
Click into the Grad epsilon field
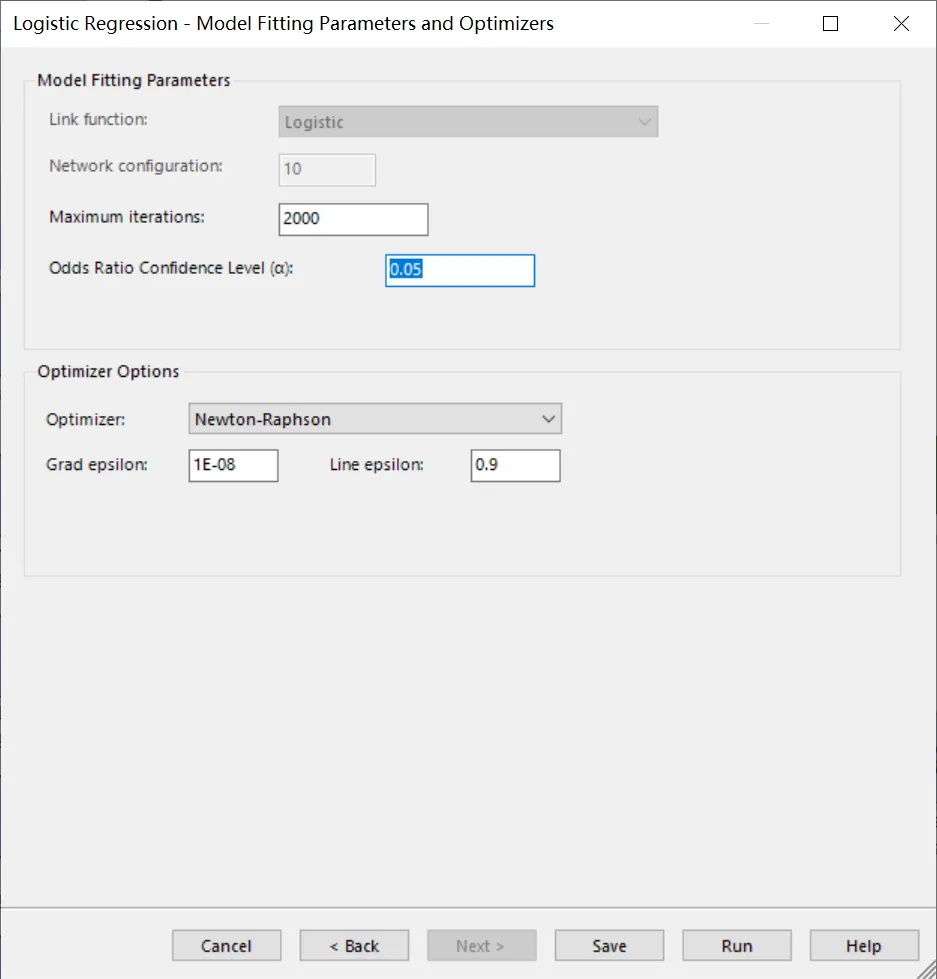(233, 465)
